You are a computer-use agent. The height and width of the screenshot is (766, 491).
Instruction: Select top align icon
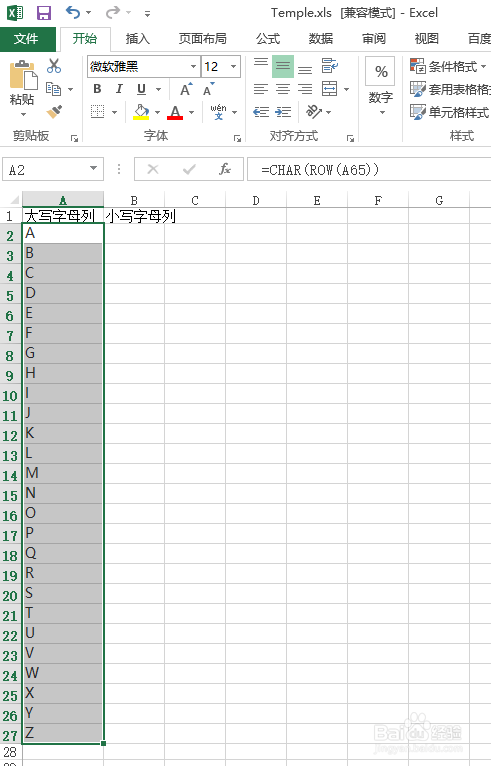tap(261, 65)
